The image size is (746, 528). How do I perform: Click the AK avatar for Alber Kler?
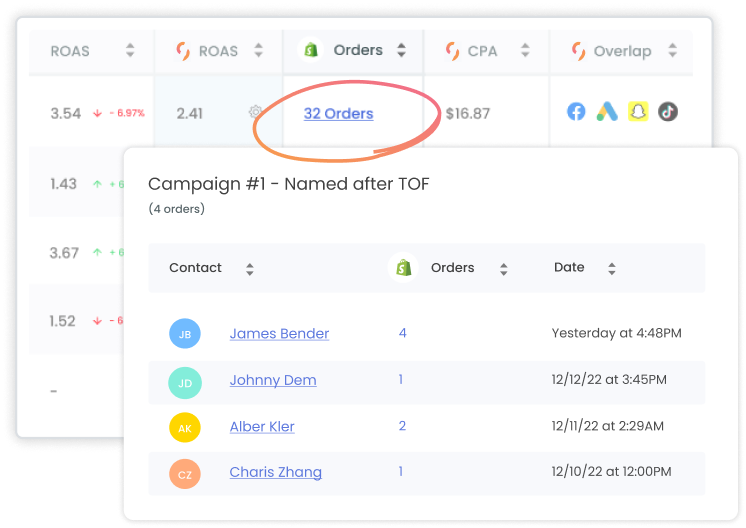[x=185, y=428]
